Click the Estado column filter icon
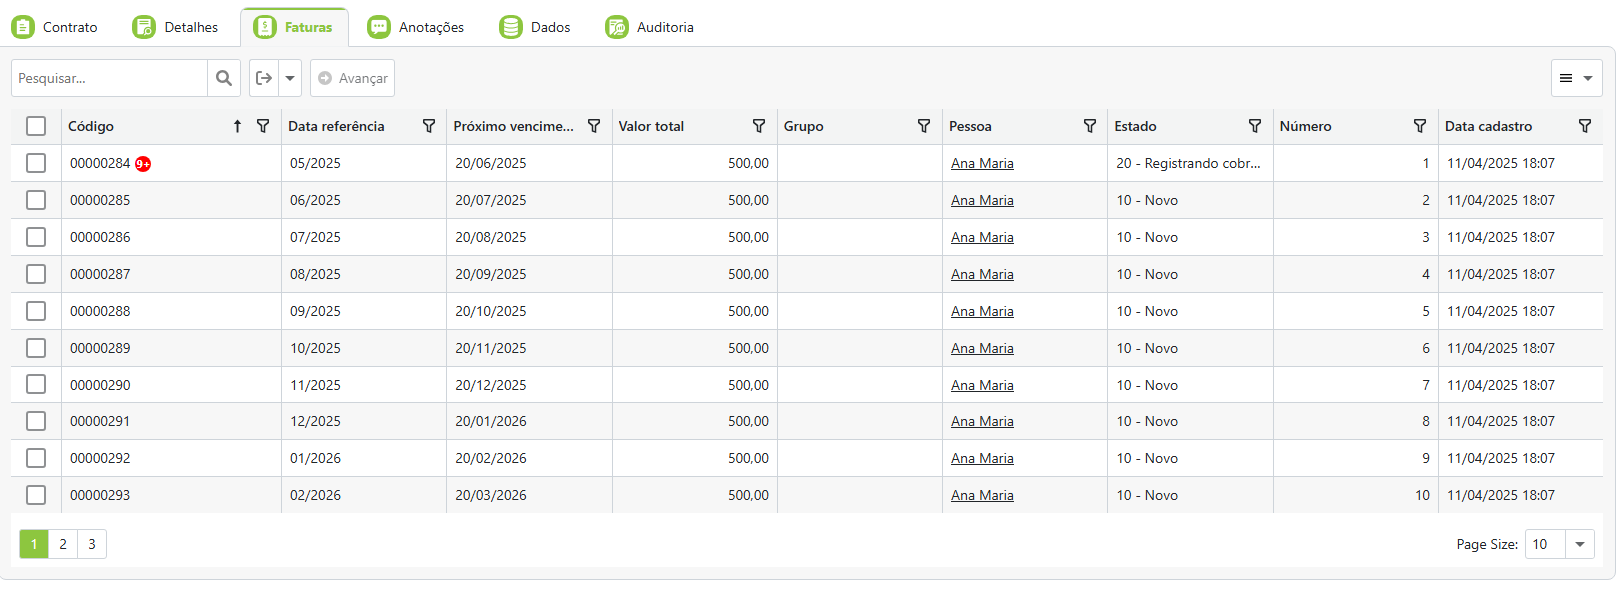This screenshot has height=592, width=1622. (1255, 126)
